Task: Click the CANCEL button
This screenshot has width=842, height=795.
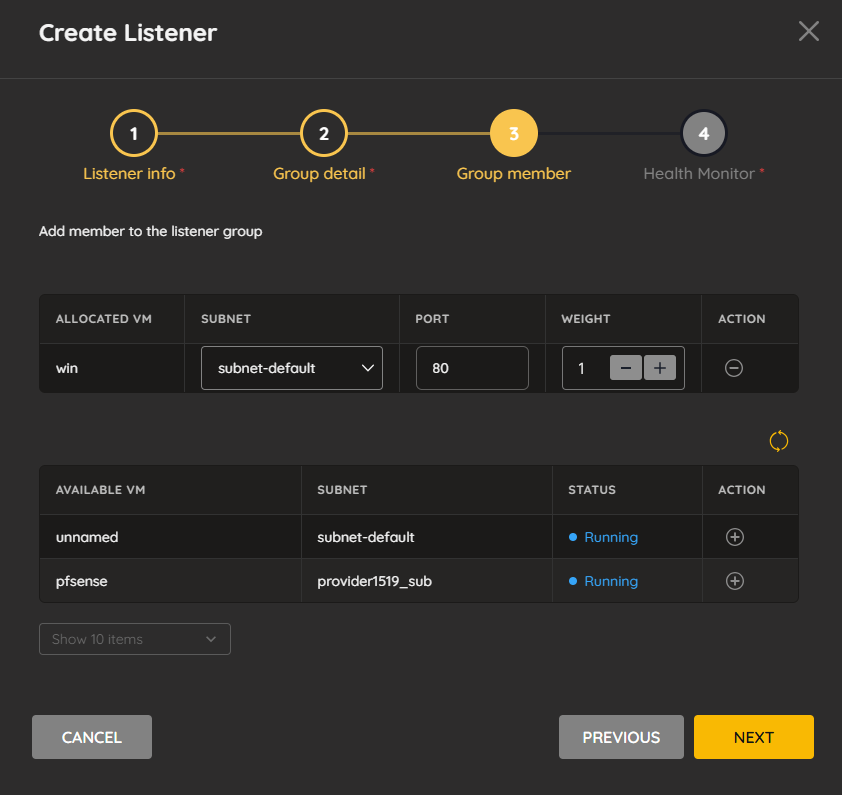Action: pos(92,737)
